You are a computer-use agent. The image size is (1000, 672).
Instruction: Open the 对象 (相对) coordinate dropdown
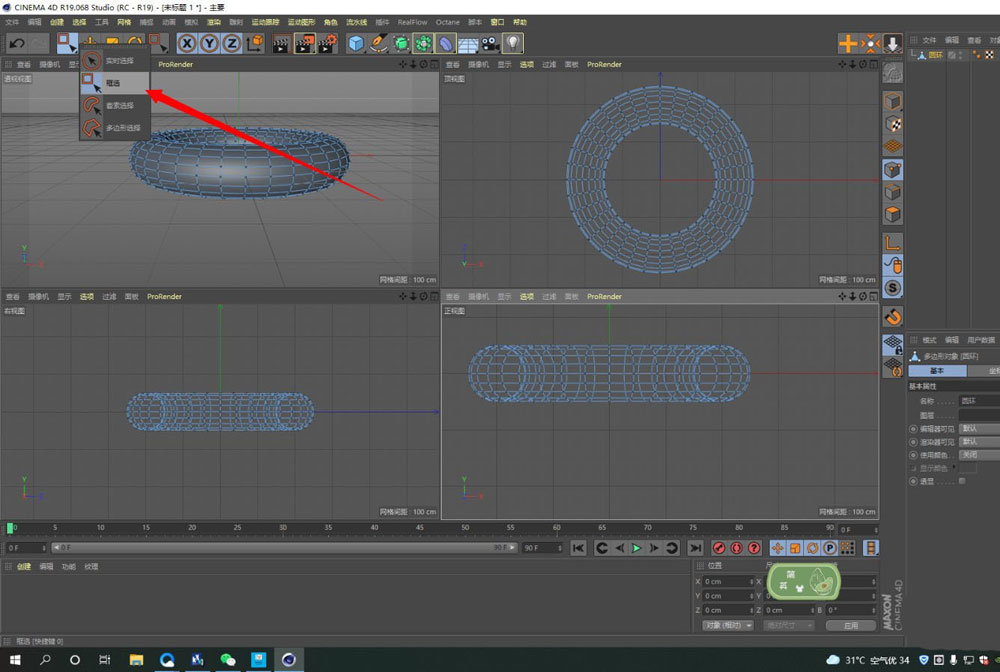click(729, 625)
